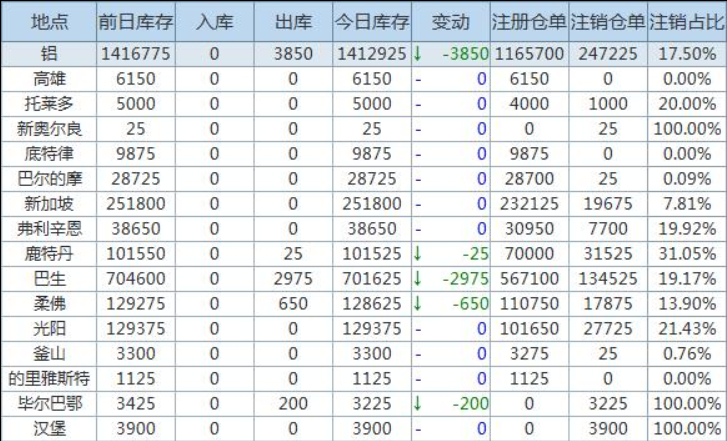This screenshot has height=441, width=727.
Task: Click the 变动 column header
Action: [x=450, y=21]
